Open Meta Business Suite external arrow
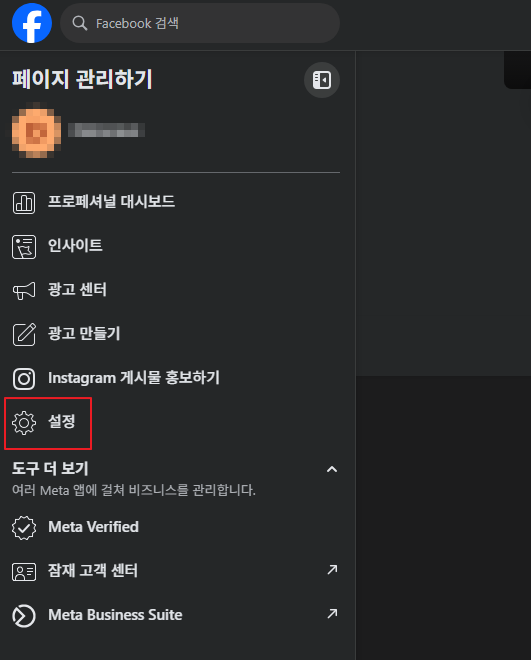Viewport: 531px width, 660px height. (332, 613)
